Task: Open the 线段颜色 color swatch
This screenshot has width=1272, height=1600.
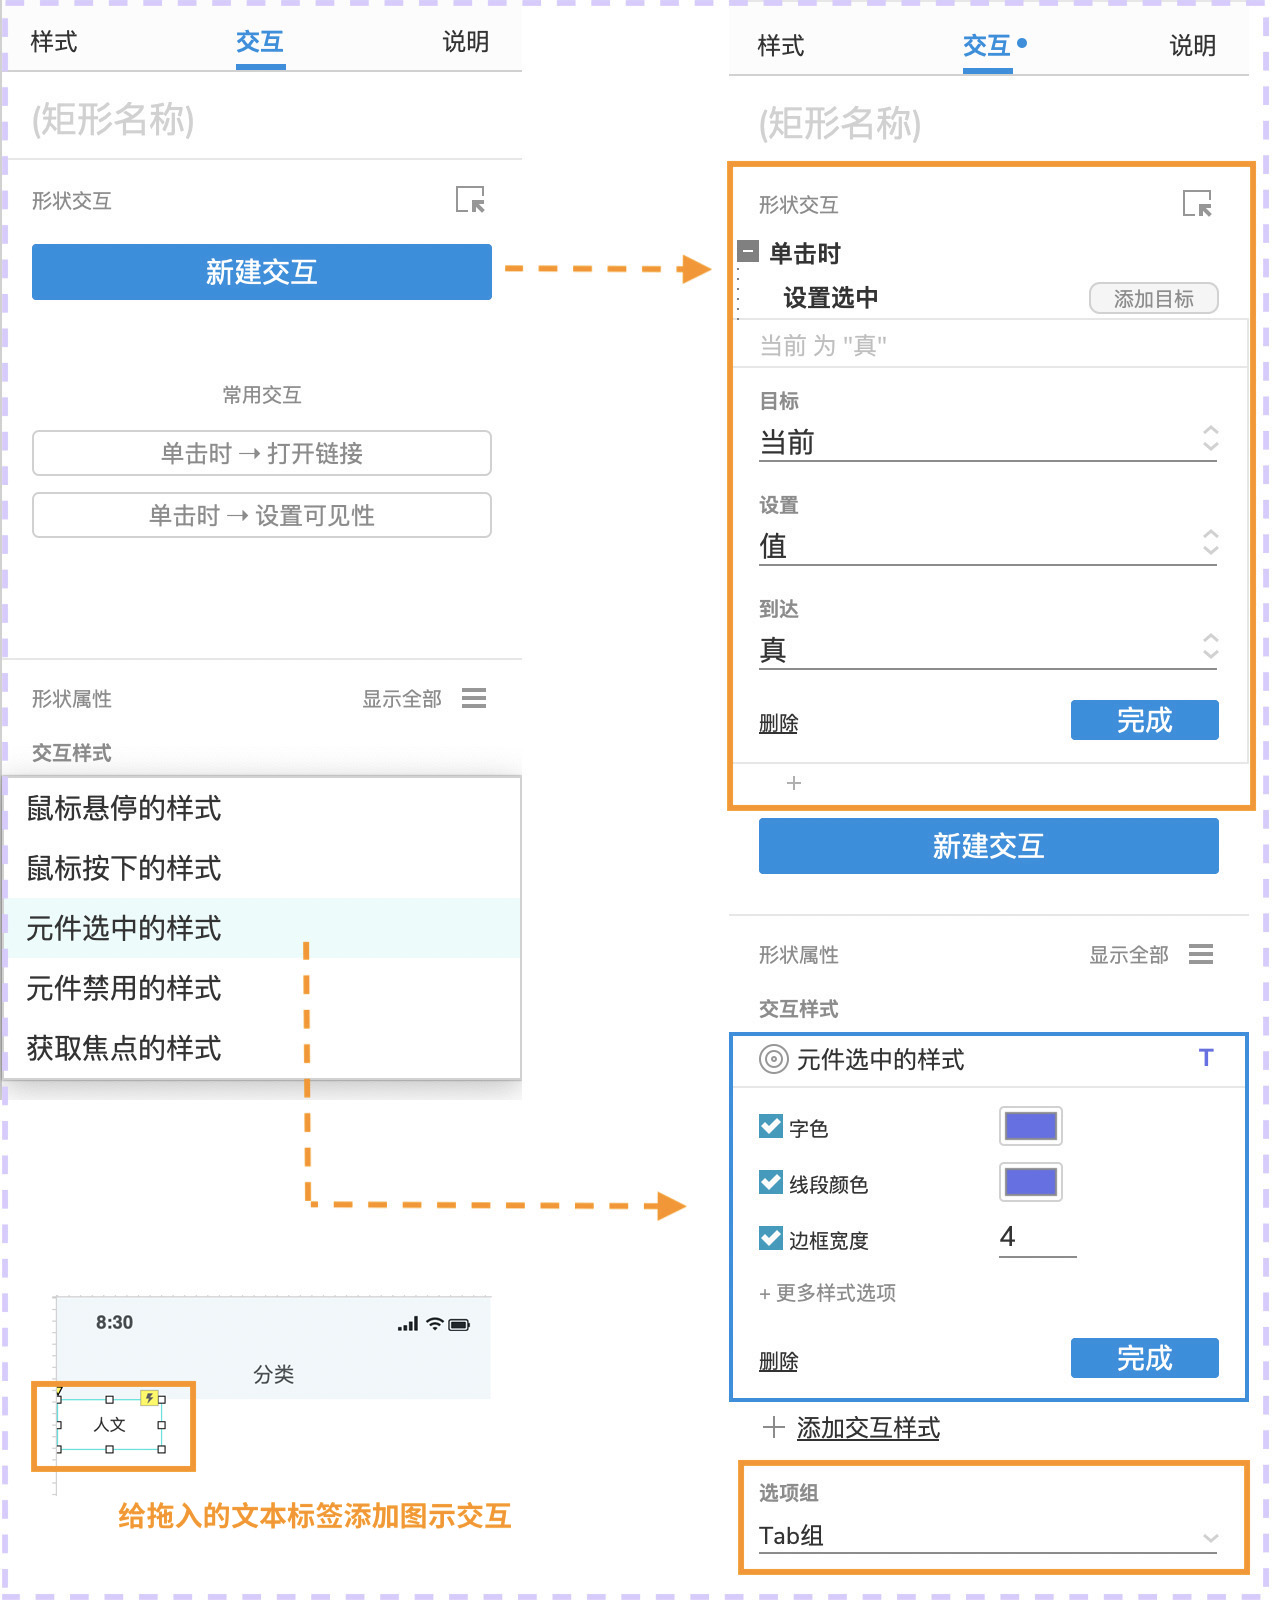Action: 1031,1182
